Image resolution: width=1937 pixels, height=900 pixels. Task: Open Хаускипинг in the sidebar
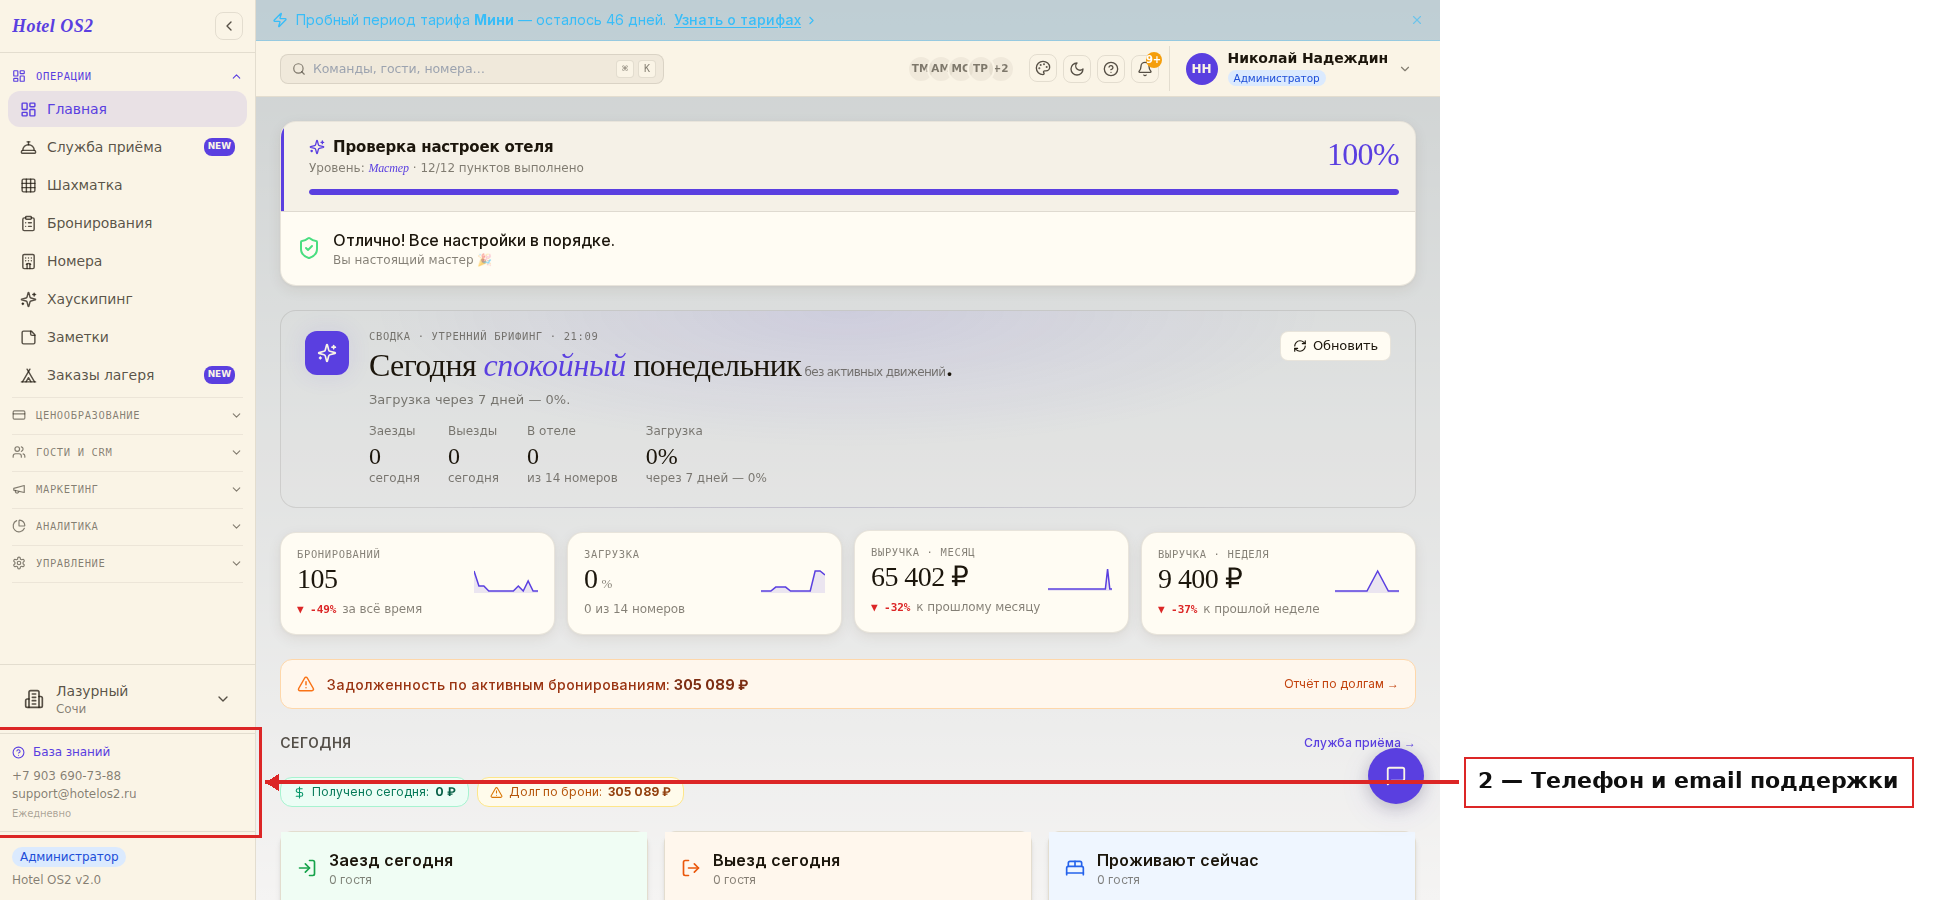pyautogui.click(x=127, y=299)
